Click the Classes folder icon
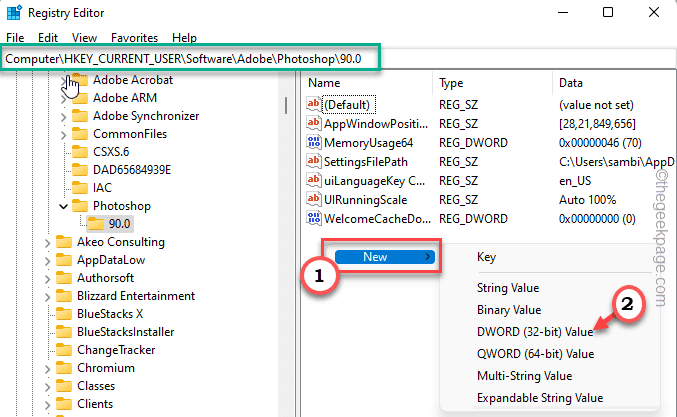 [x=63, y=386]
